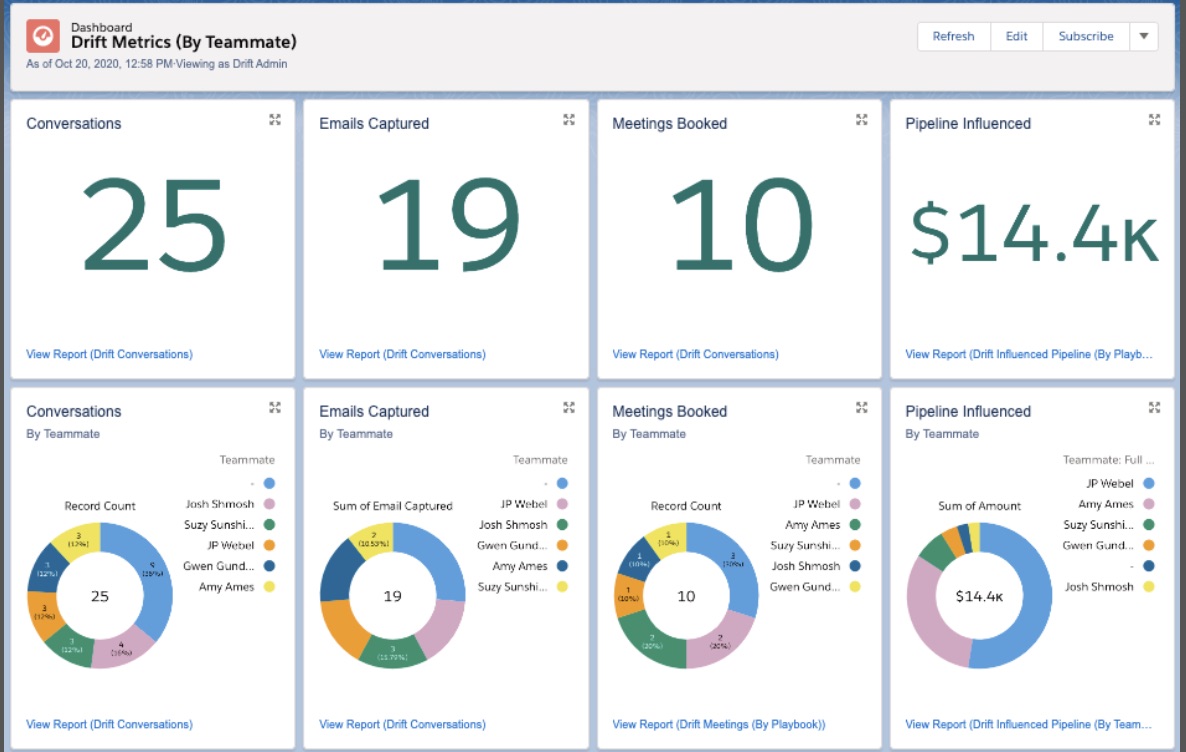Image resolution: width=1186 pixels, height=752 pixels.
Task: Click the Sum of Amount chart label
Action: point(980,505)
